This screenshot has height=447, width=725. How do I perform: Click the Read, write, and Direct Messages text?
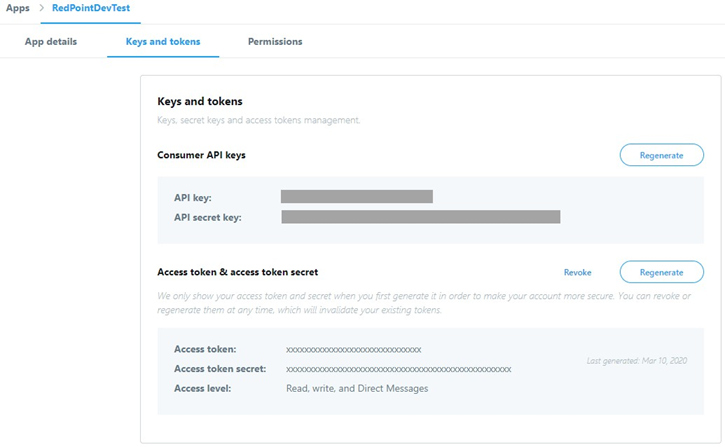[357, 388]
